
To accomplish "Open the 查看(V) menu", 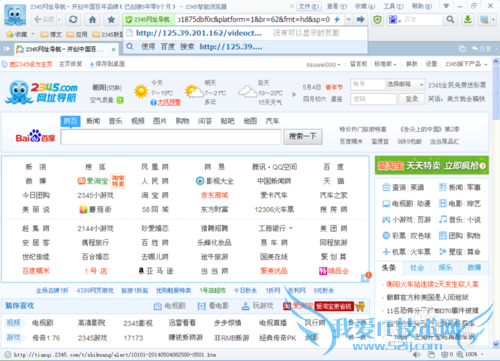I will click(x=337, y=6).
